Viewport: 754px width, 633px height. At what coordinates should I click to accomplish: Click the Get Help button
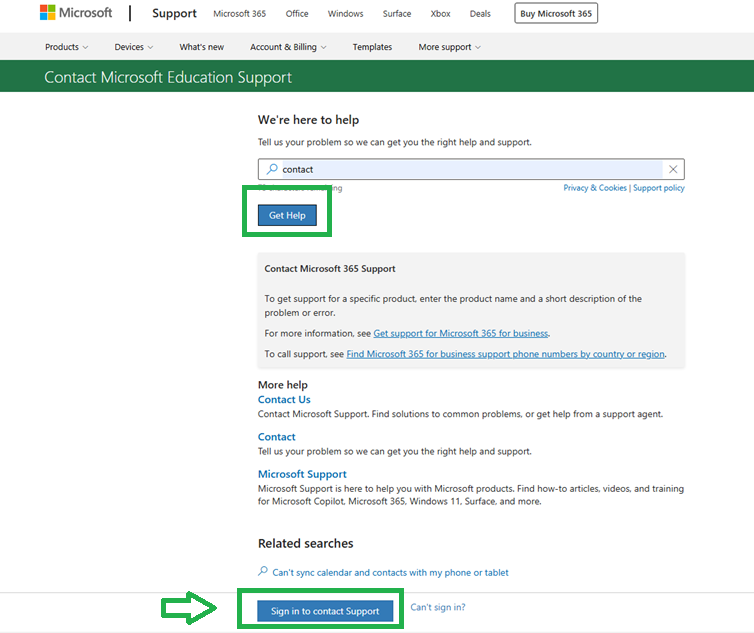(x=287, y=215)
